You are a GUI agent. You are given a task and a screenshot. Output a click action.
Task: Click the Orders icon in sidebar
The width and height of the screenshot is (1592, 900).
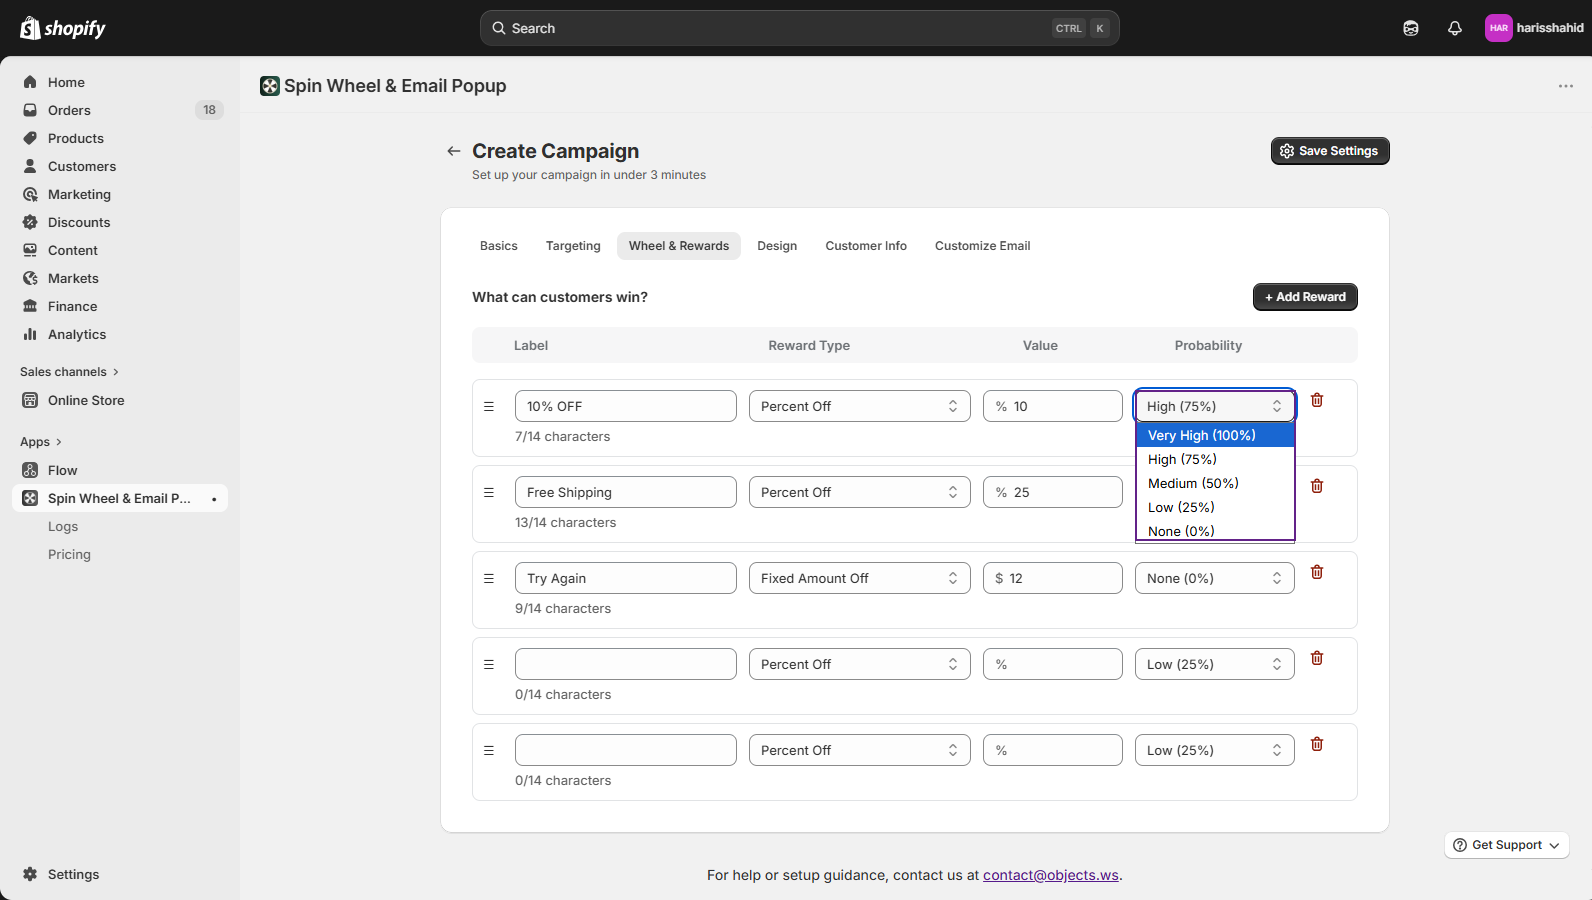30,110
